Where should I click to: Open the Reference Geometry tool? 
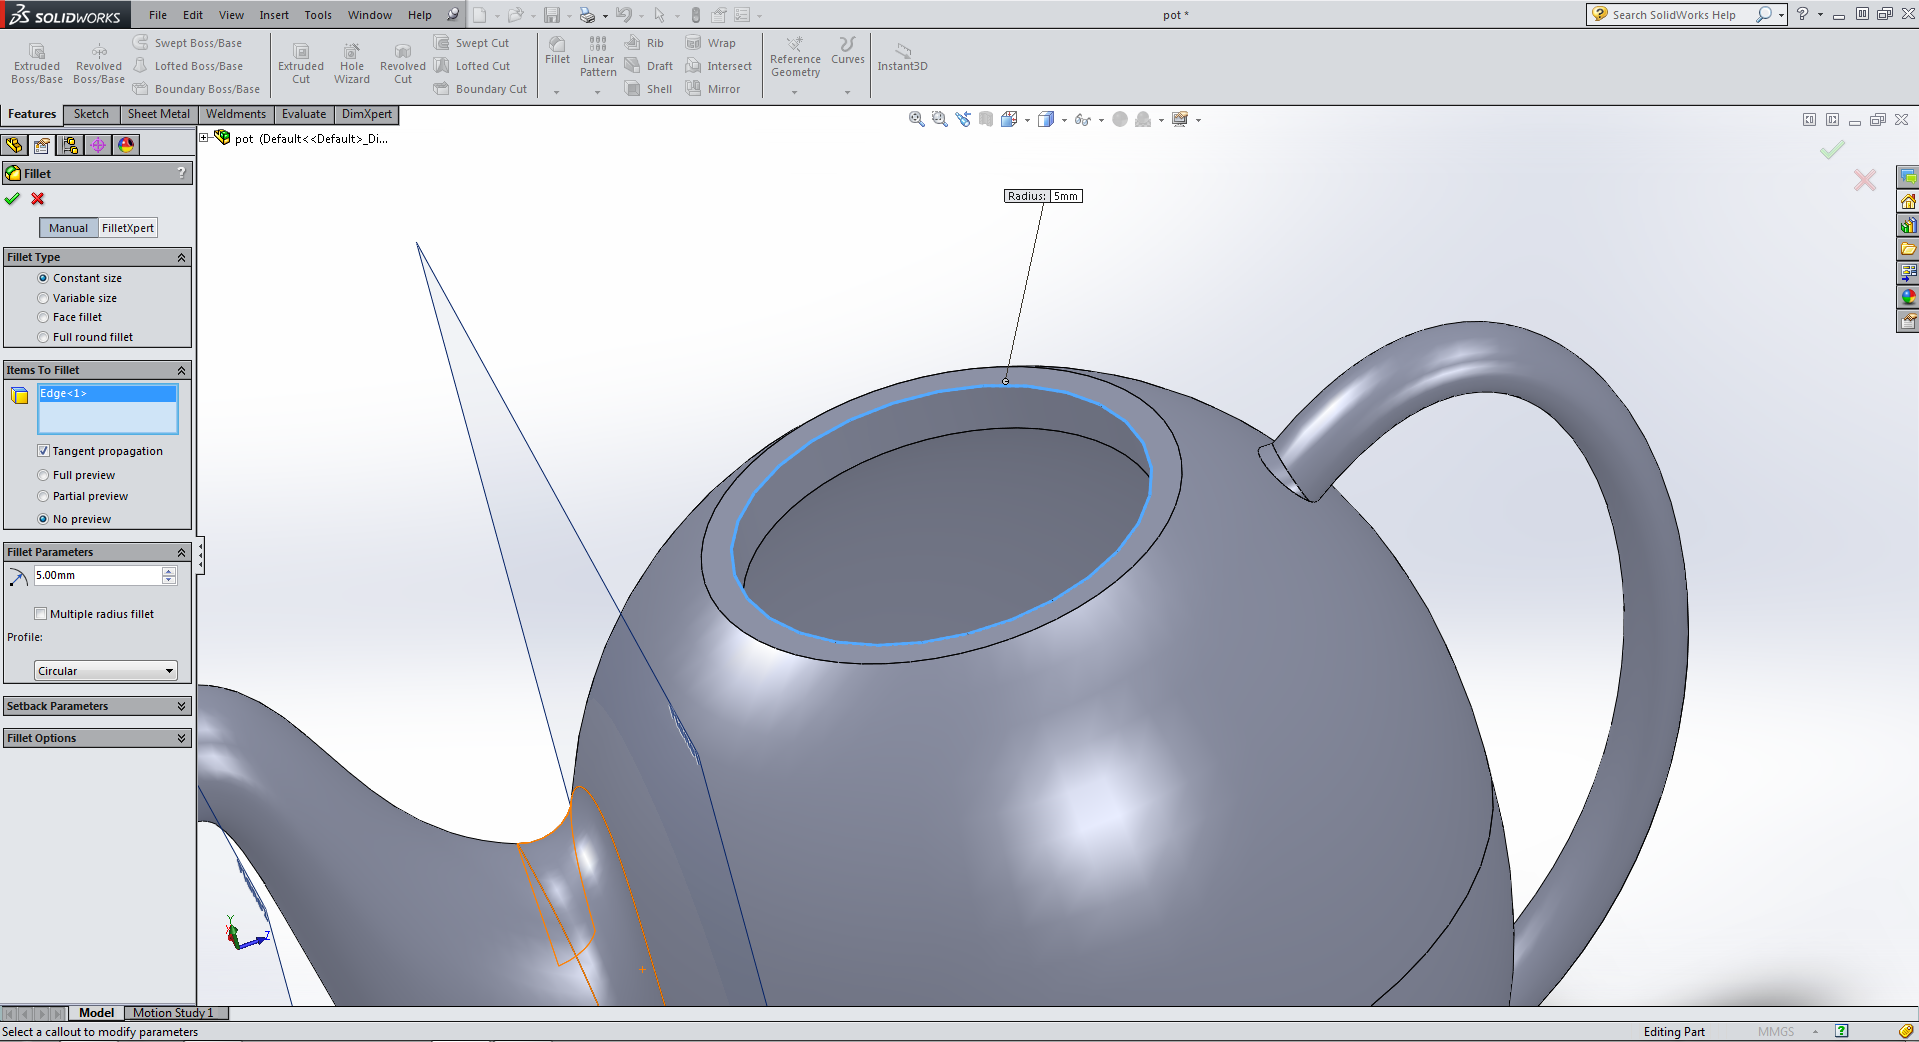tap(795, 57)
